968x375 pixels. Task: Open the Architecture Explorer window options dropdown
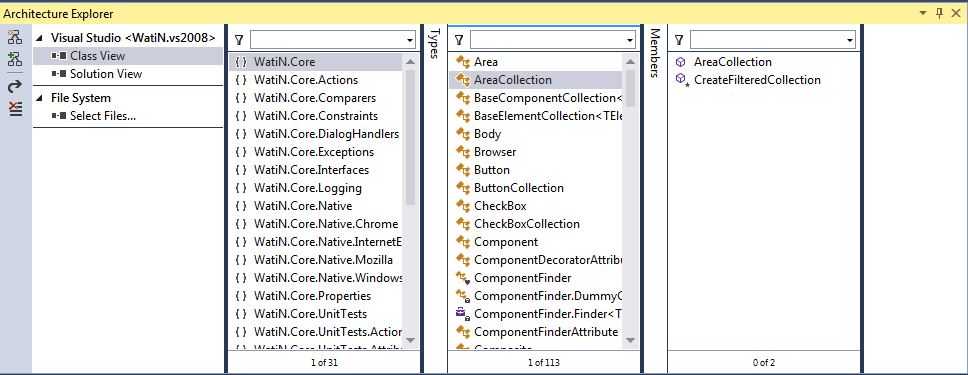923,13
